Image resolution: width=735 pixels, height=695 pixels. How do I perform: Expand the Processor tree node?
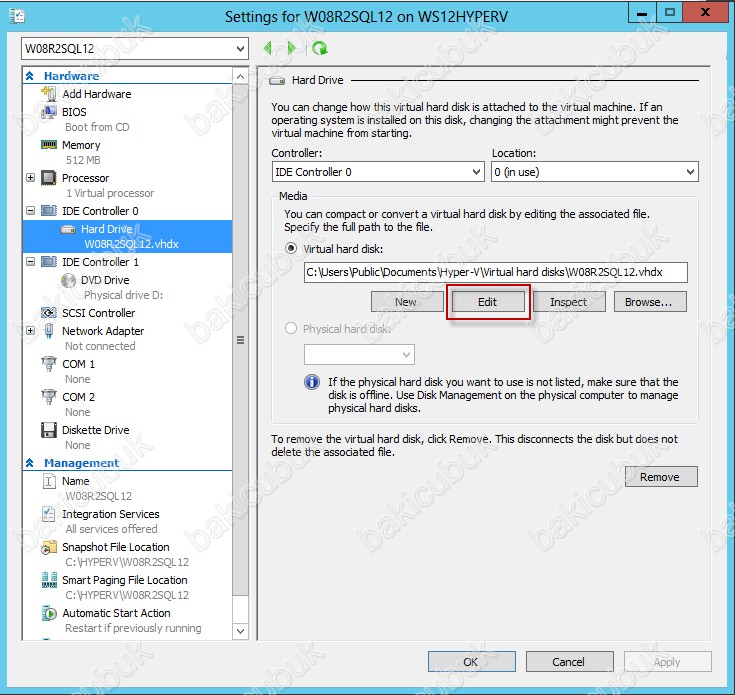[30, 178]
